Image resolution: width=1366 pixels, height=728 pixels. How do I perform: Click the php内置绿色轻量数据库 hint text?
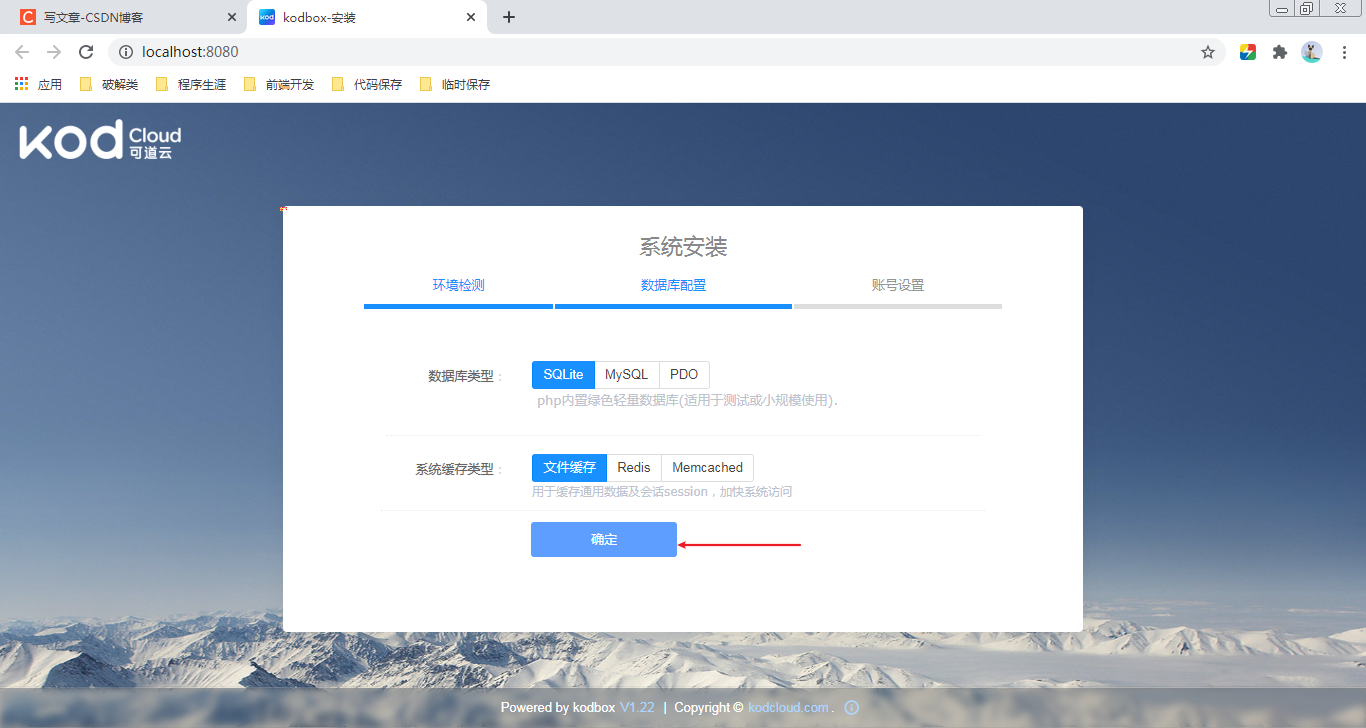pos(686,401)
